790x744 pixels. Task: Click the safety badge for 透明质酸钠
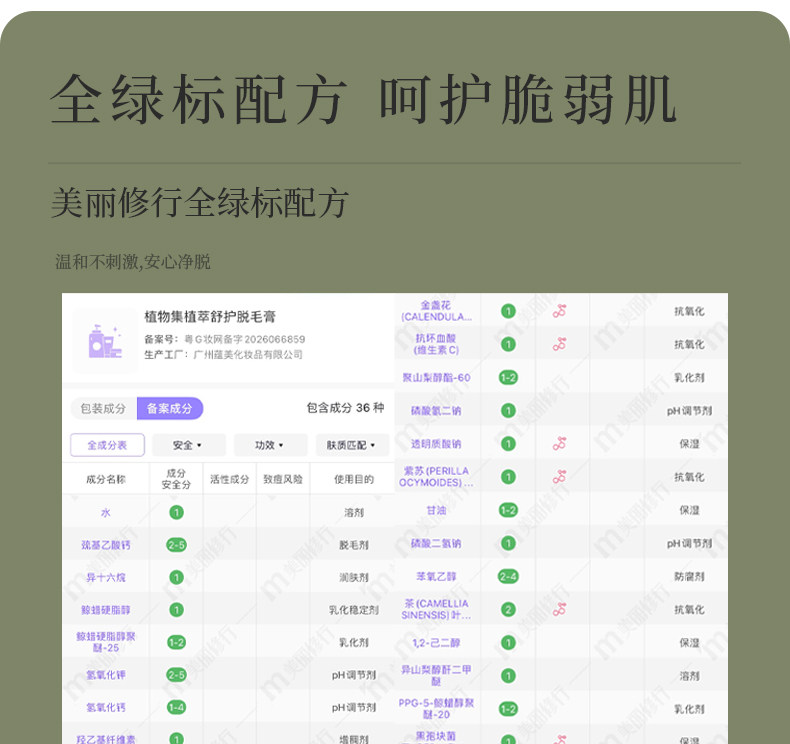(508, 444)
